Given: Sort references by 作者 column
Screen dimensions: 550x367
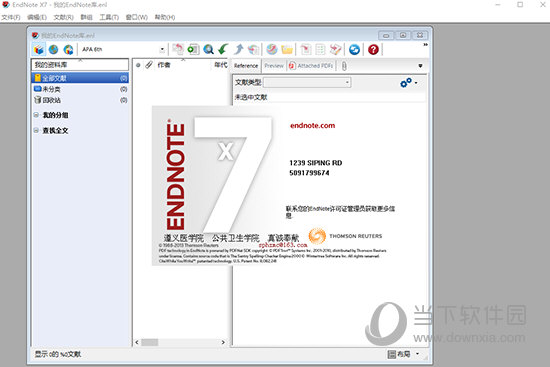Looking at the screenshot, I should click(x=164, y=65).
